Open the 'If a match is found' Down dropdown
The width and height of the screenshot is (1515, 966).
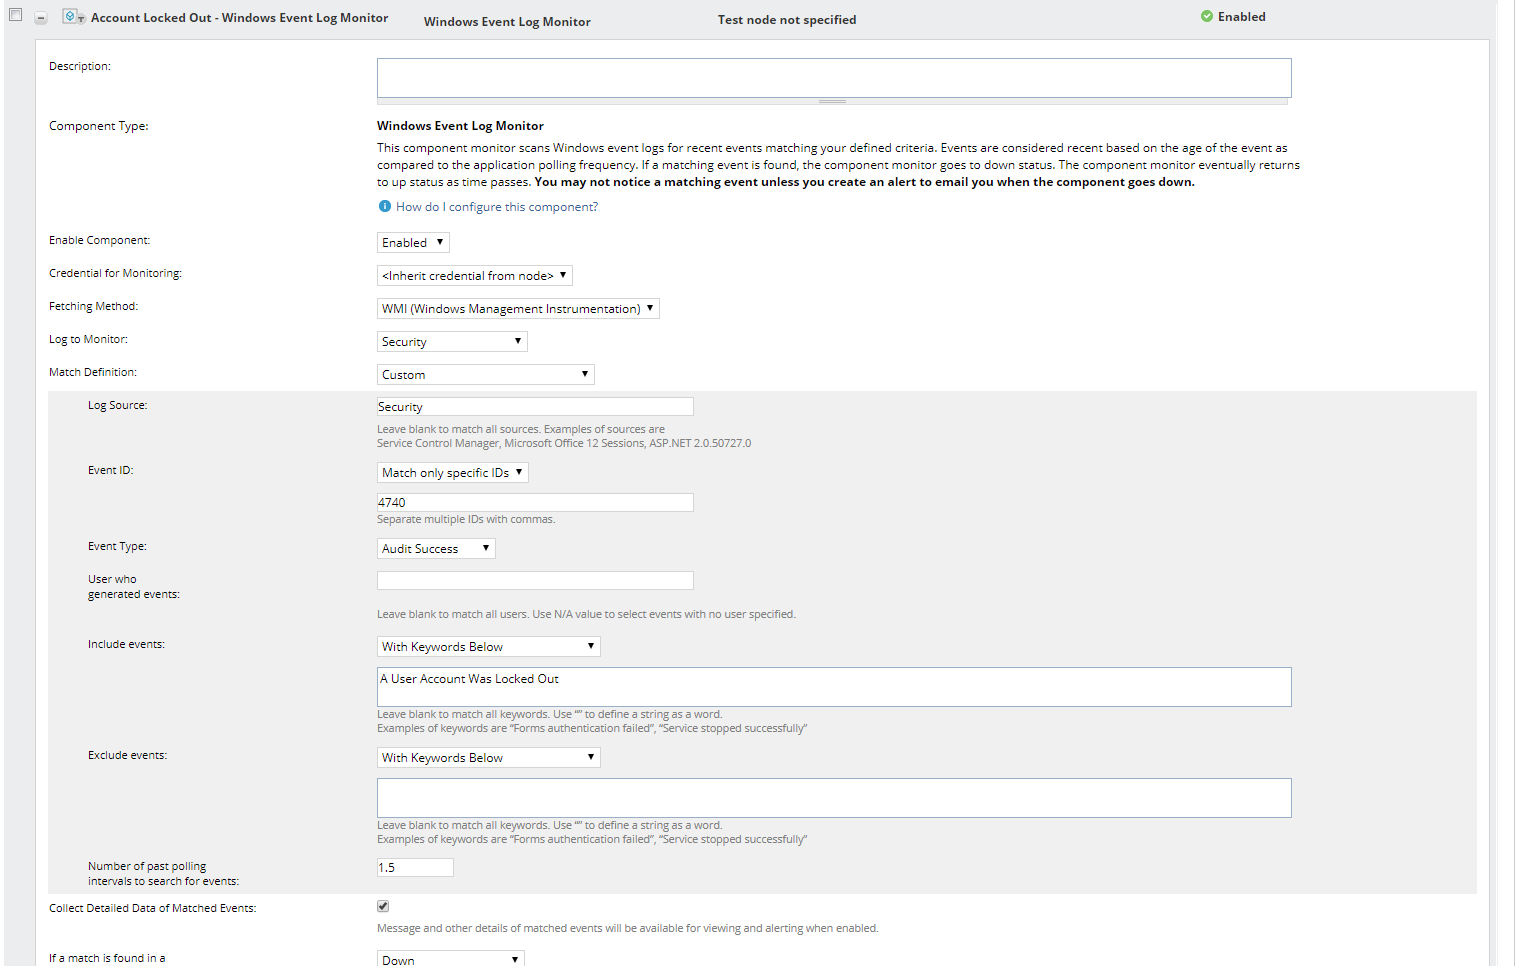coord(451,959)
